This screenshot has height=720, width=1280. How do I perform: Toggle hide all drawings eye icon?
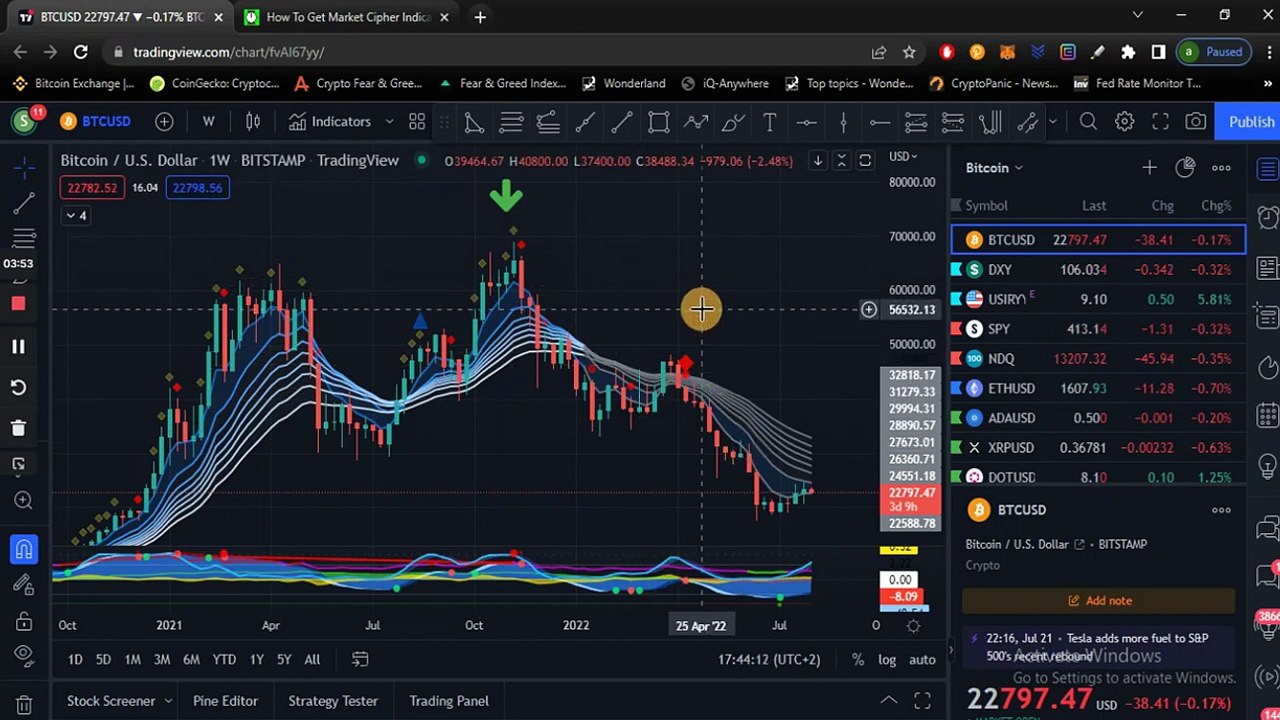click(x=24, y=657)
